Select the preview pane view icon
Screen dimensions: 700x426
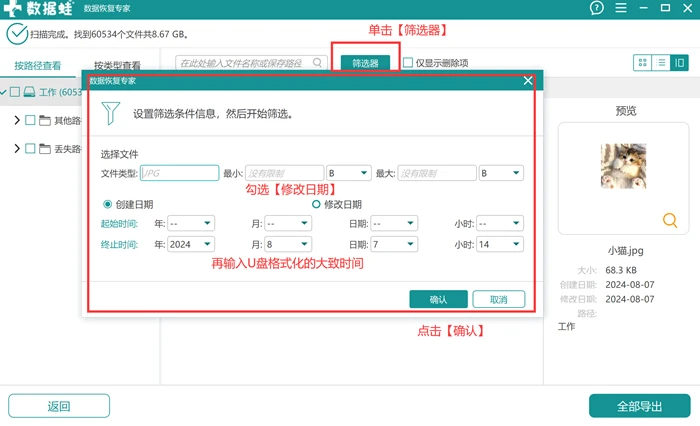coord(679,63)
